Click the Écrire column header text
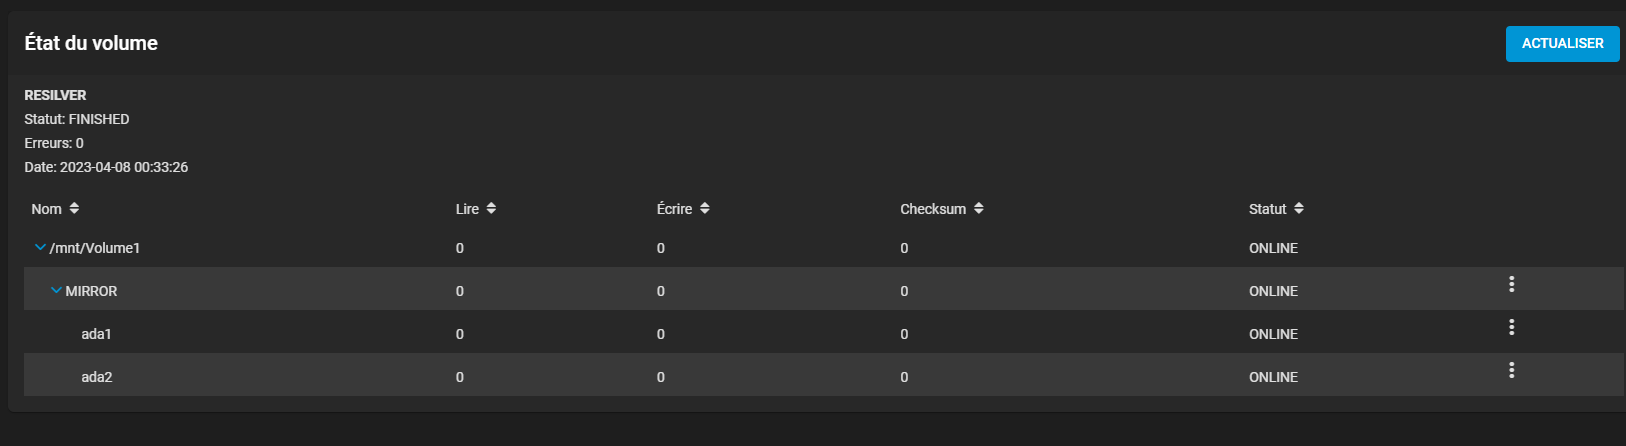This screenshot has height=446, width=1626. tap(674, 209)
